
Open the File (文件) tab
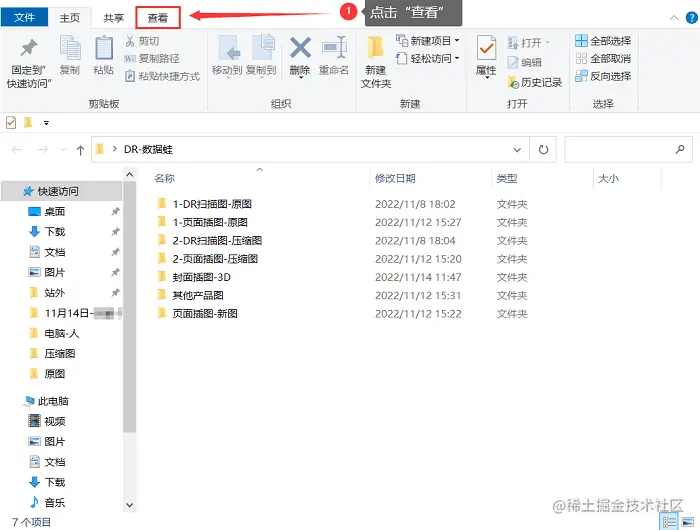point(25,17)
